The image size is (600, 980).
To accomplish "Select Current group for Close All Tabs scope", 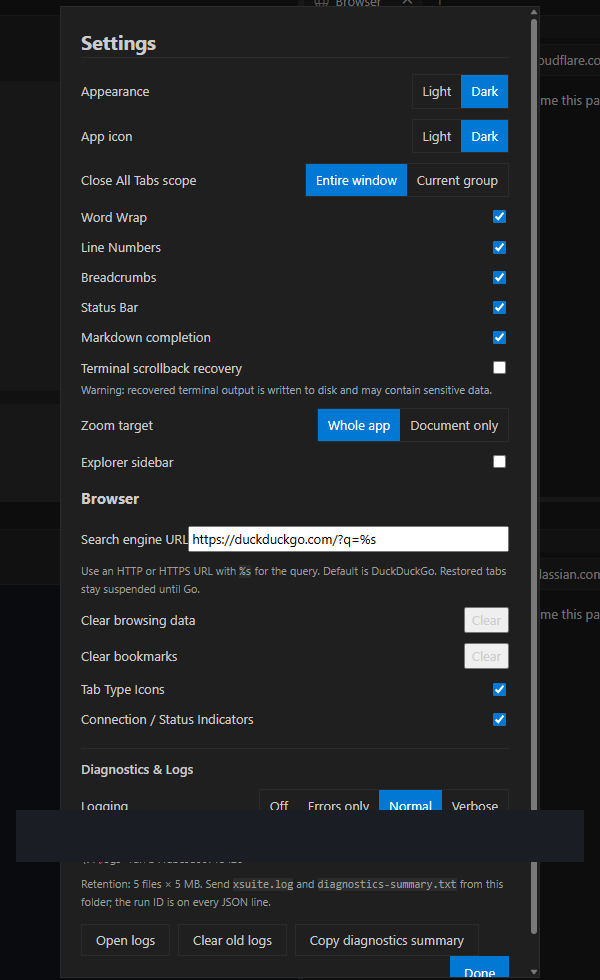I will (x=458, y=180).
